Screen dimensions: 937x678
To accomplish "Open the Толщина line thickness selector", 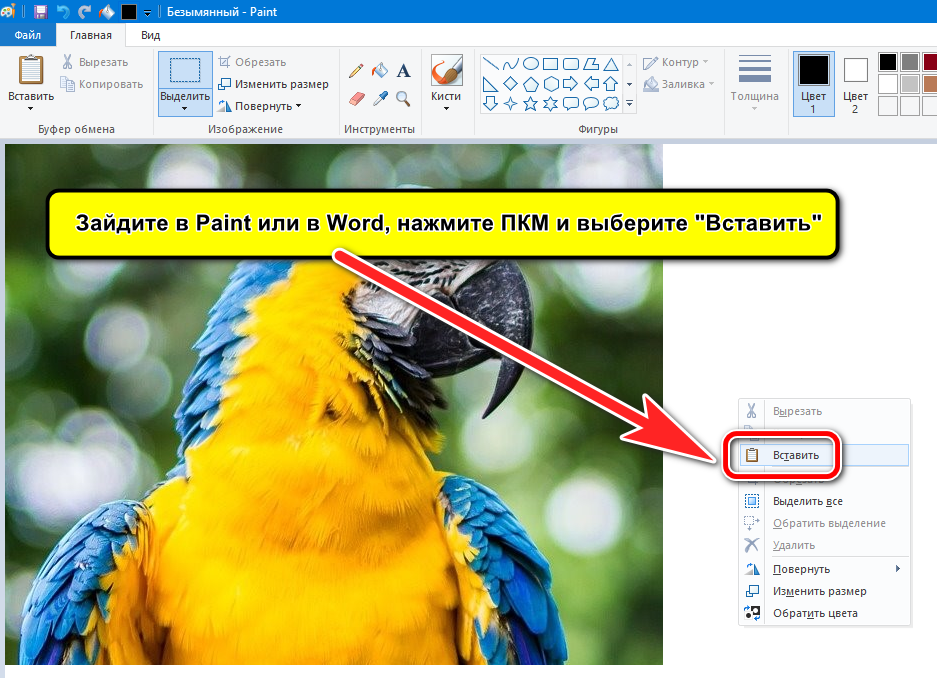I will pos(755,83).
